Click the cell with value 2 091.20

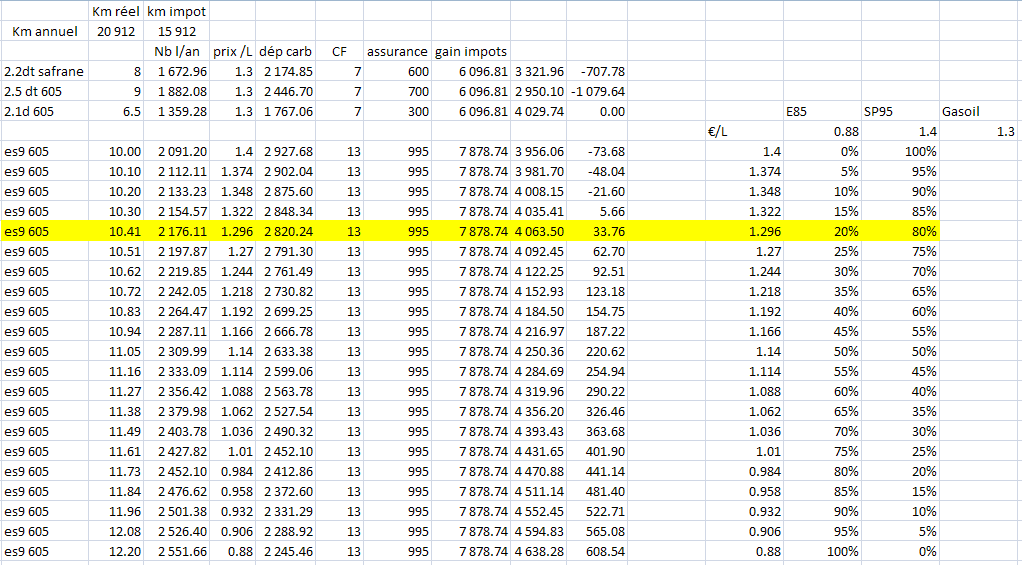[177, 152]
